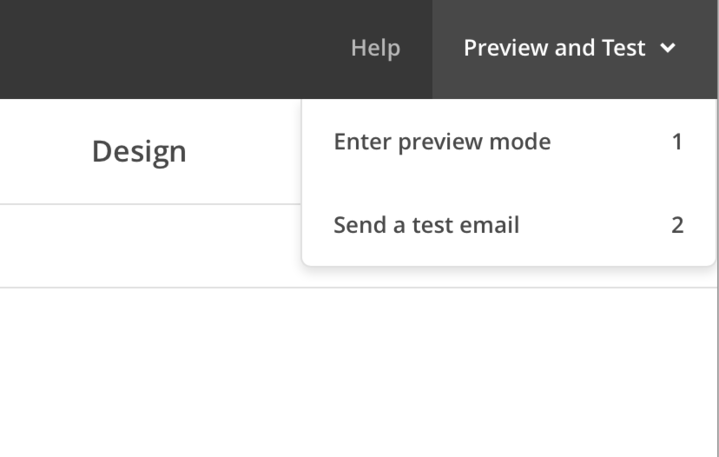The width and height of the screenshot is (719, 457).
Task: Choose Send a test email
Action: (426, 225)
